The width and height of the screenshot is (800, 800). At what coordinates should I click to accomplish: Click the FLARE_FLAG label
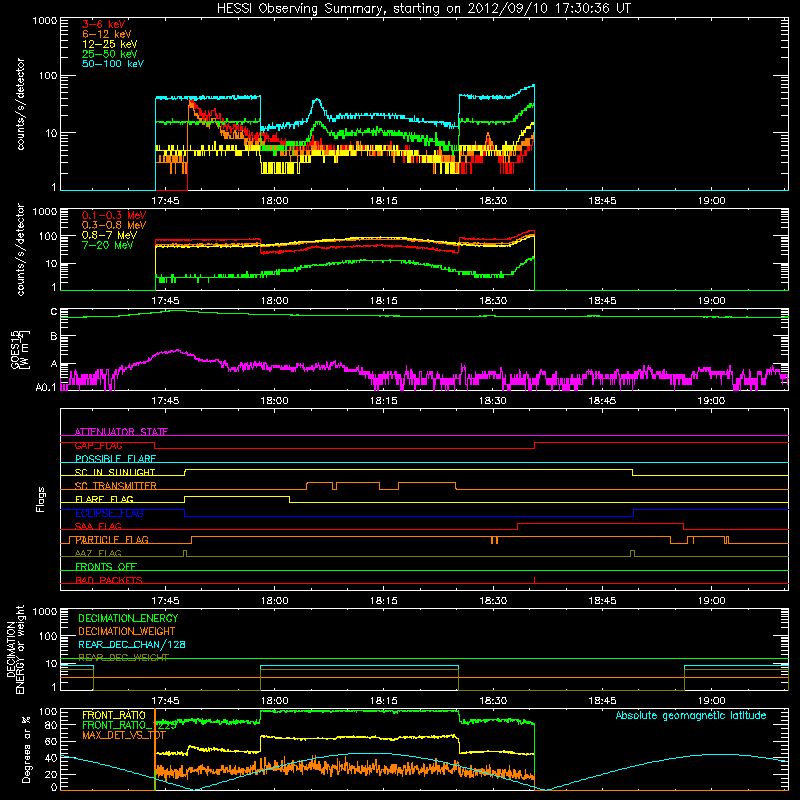pos(104,499)
